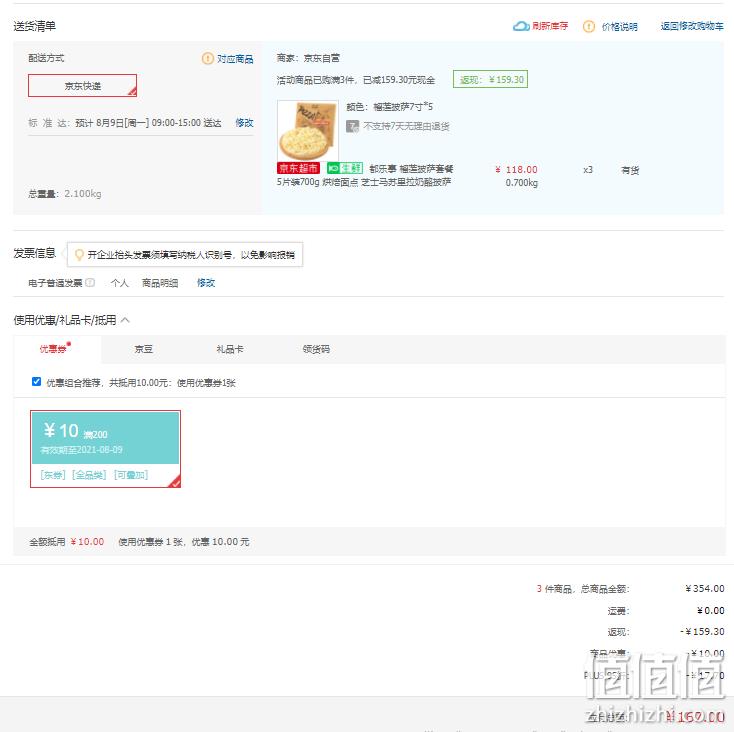Image resolution: width=734 pixels, height=732 pixels.
Task: Click the 京东超市 red badge
Action: click(x=298, y=168)
